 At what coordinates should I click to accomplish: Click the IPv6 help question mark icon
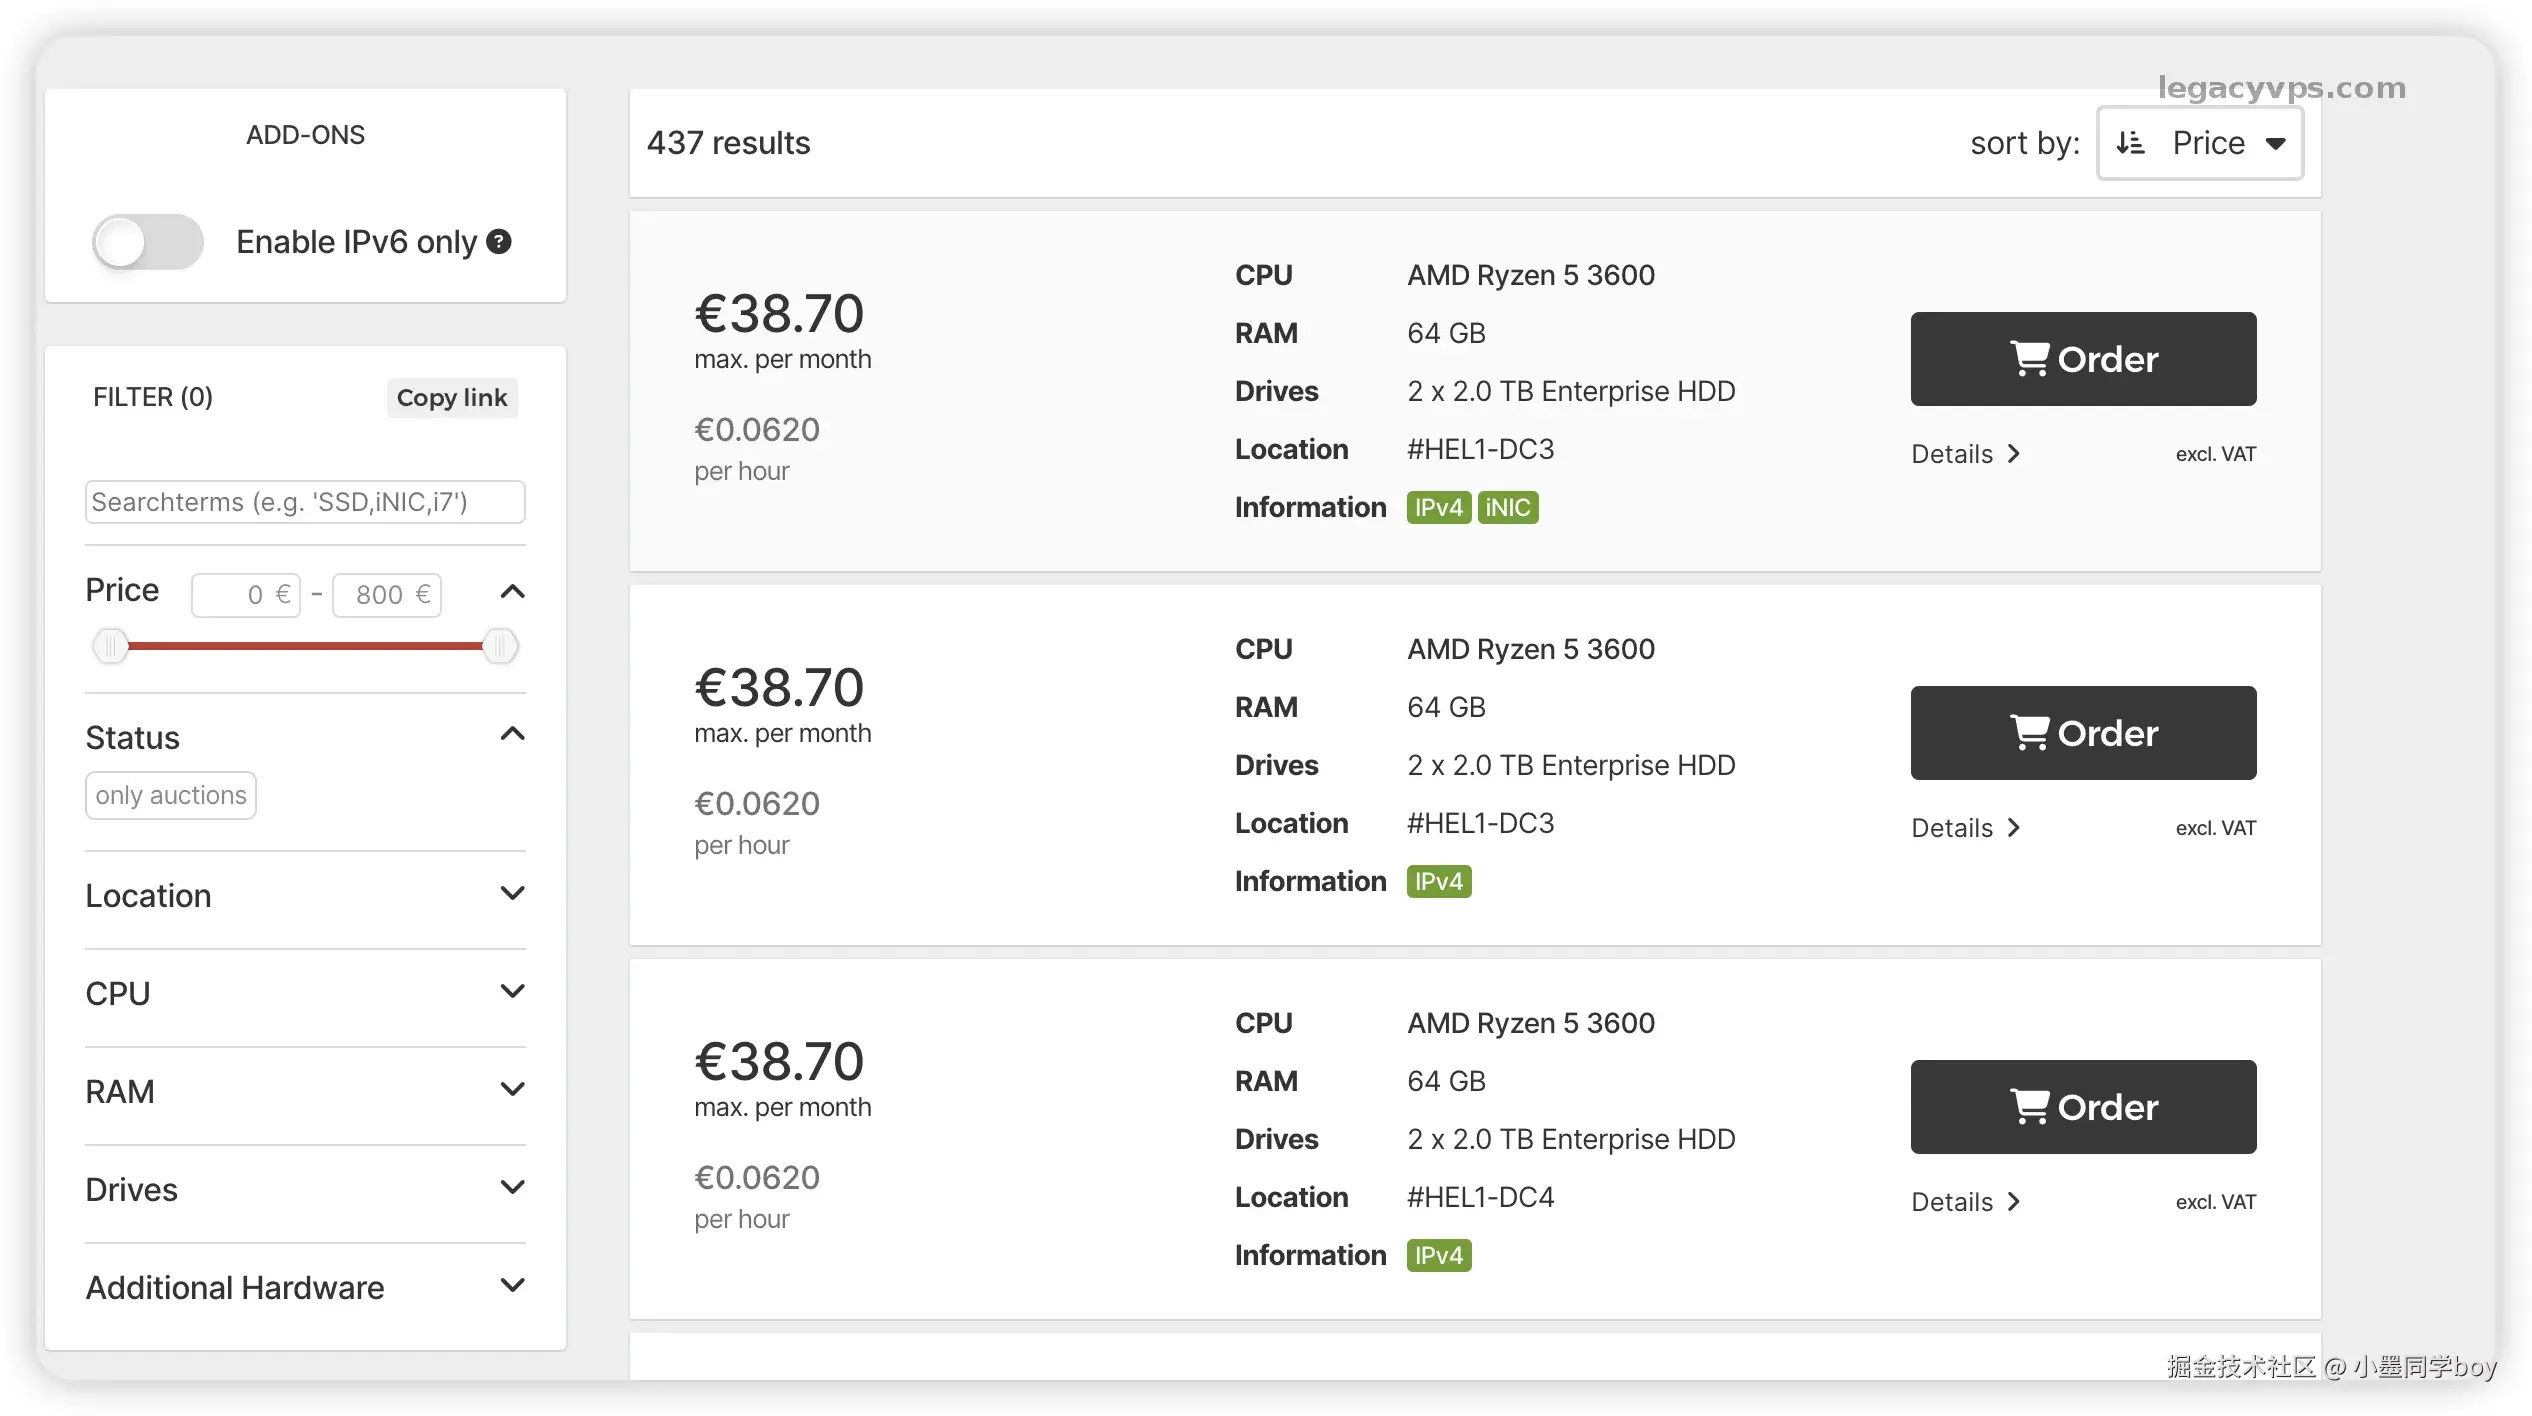pos(498,242)
